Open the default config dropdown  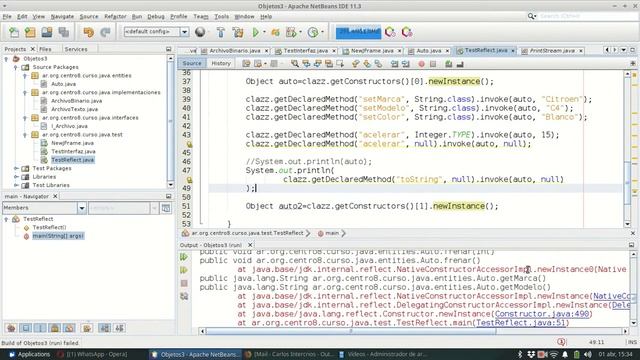[184, 32]
